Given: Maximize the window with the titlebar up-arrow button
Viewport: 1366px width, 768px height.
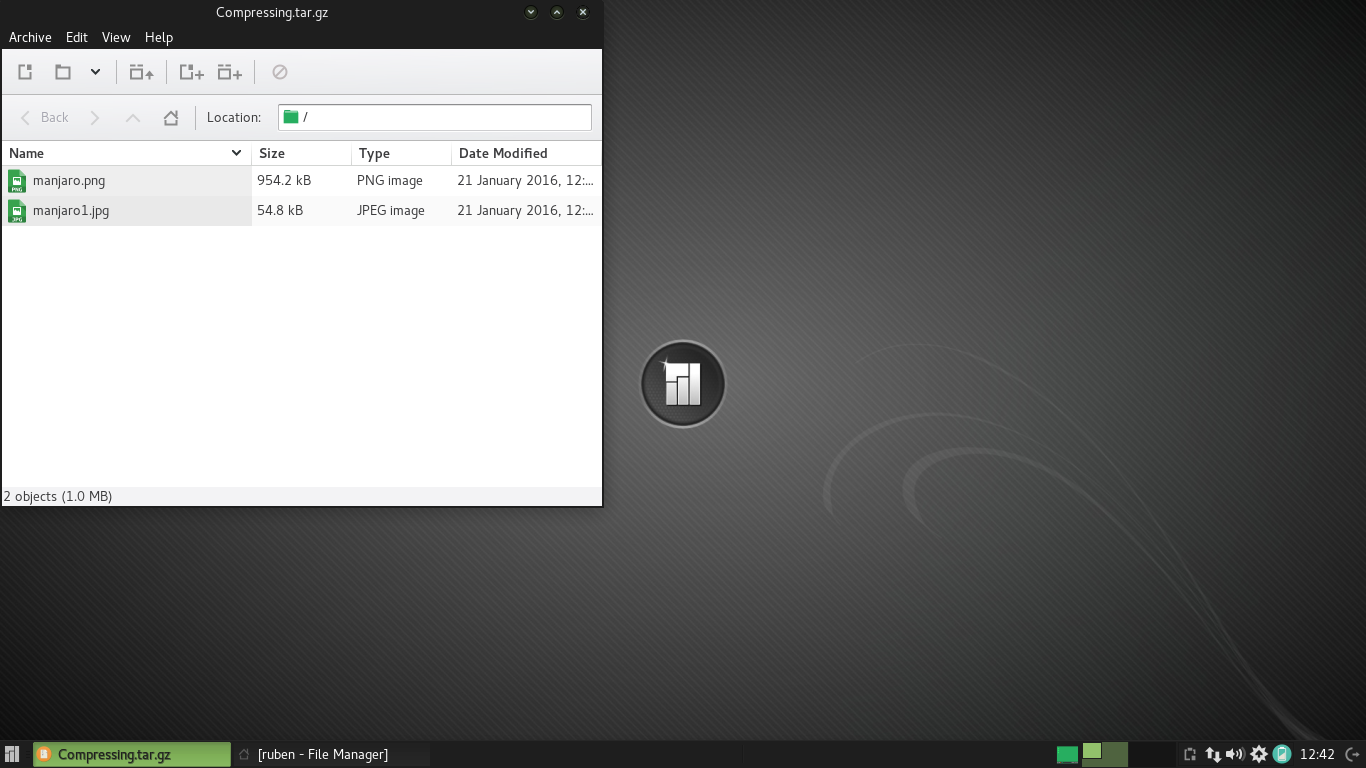Looking at the screenshot, I should point(557,12).
